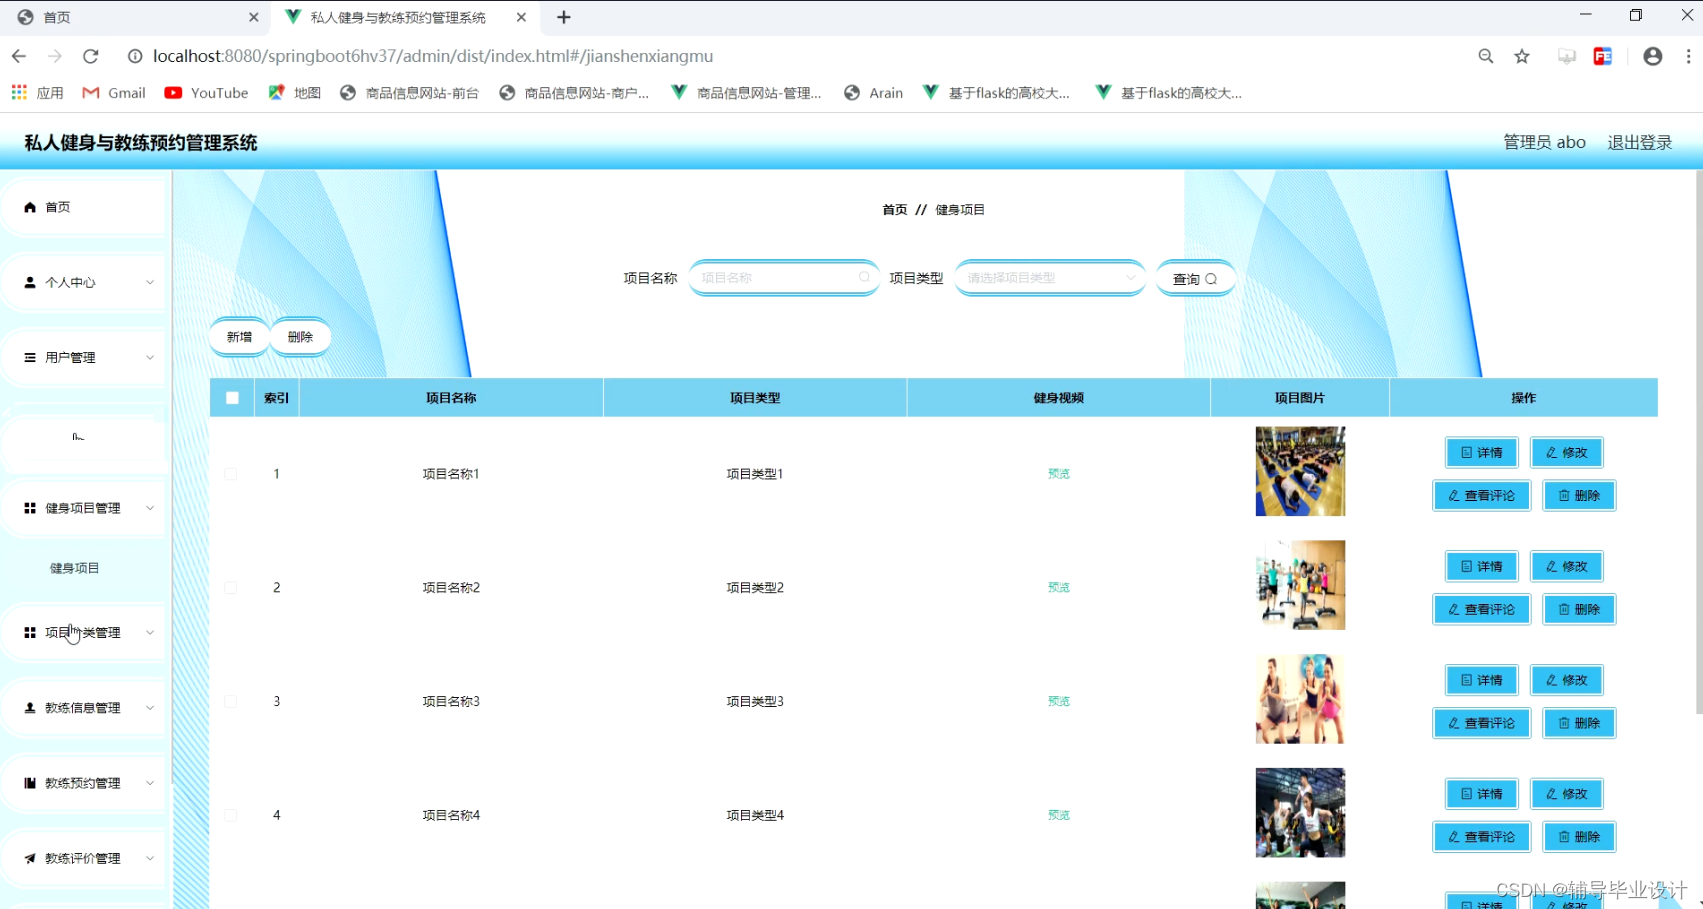Click the list icon beside 用户管理
Image resolution: width=1703 pixels, height=909 pixels.
[30, 357]
